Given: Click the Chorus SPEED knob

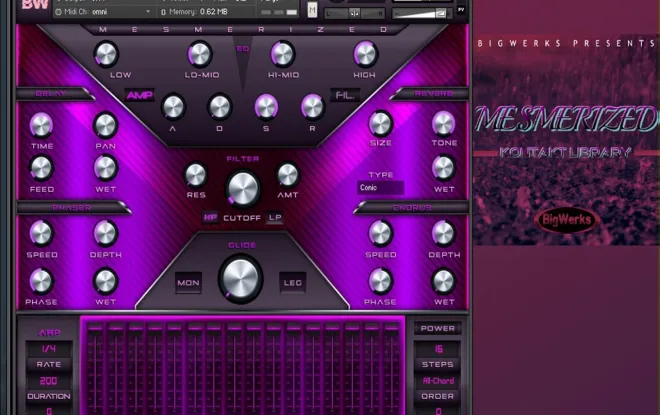Looking at the screenshot, I should pyautogui.click(x=381, y=233).
